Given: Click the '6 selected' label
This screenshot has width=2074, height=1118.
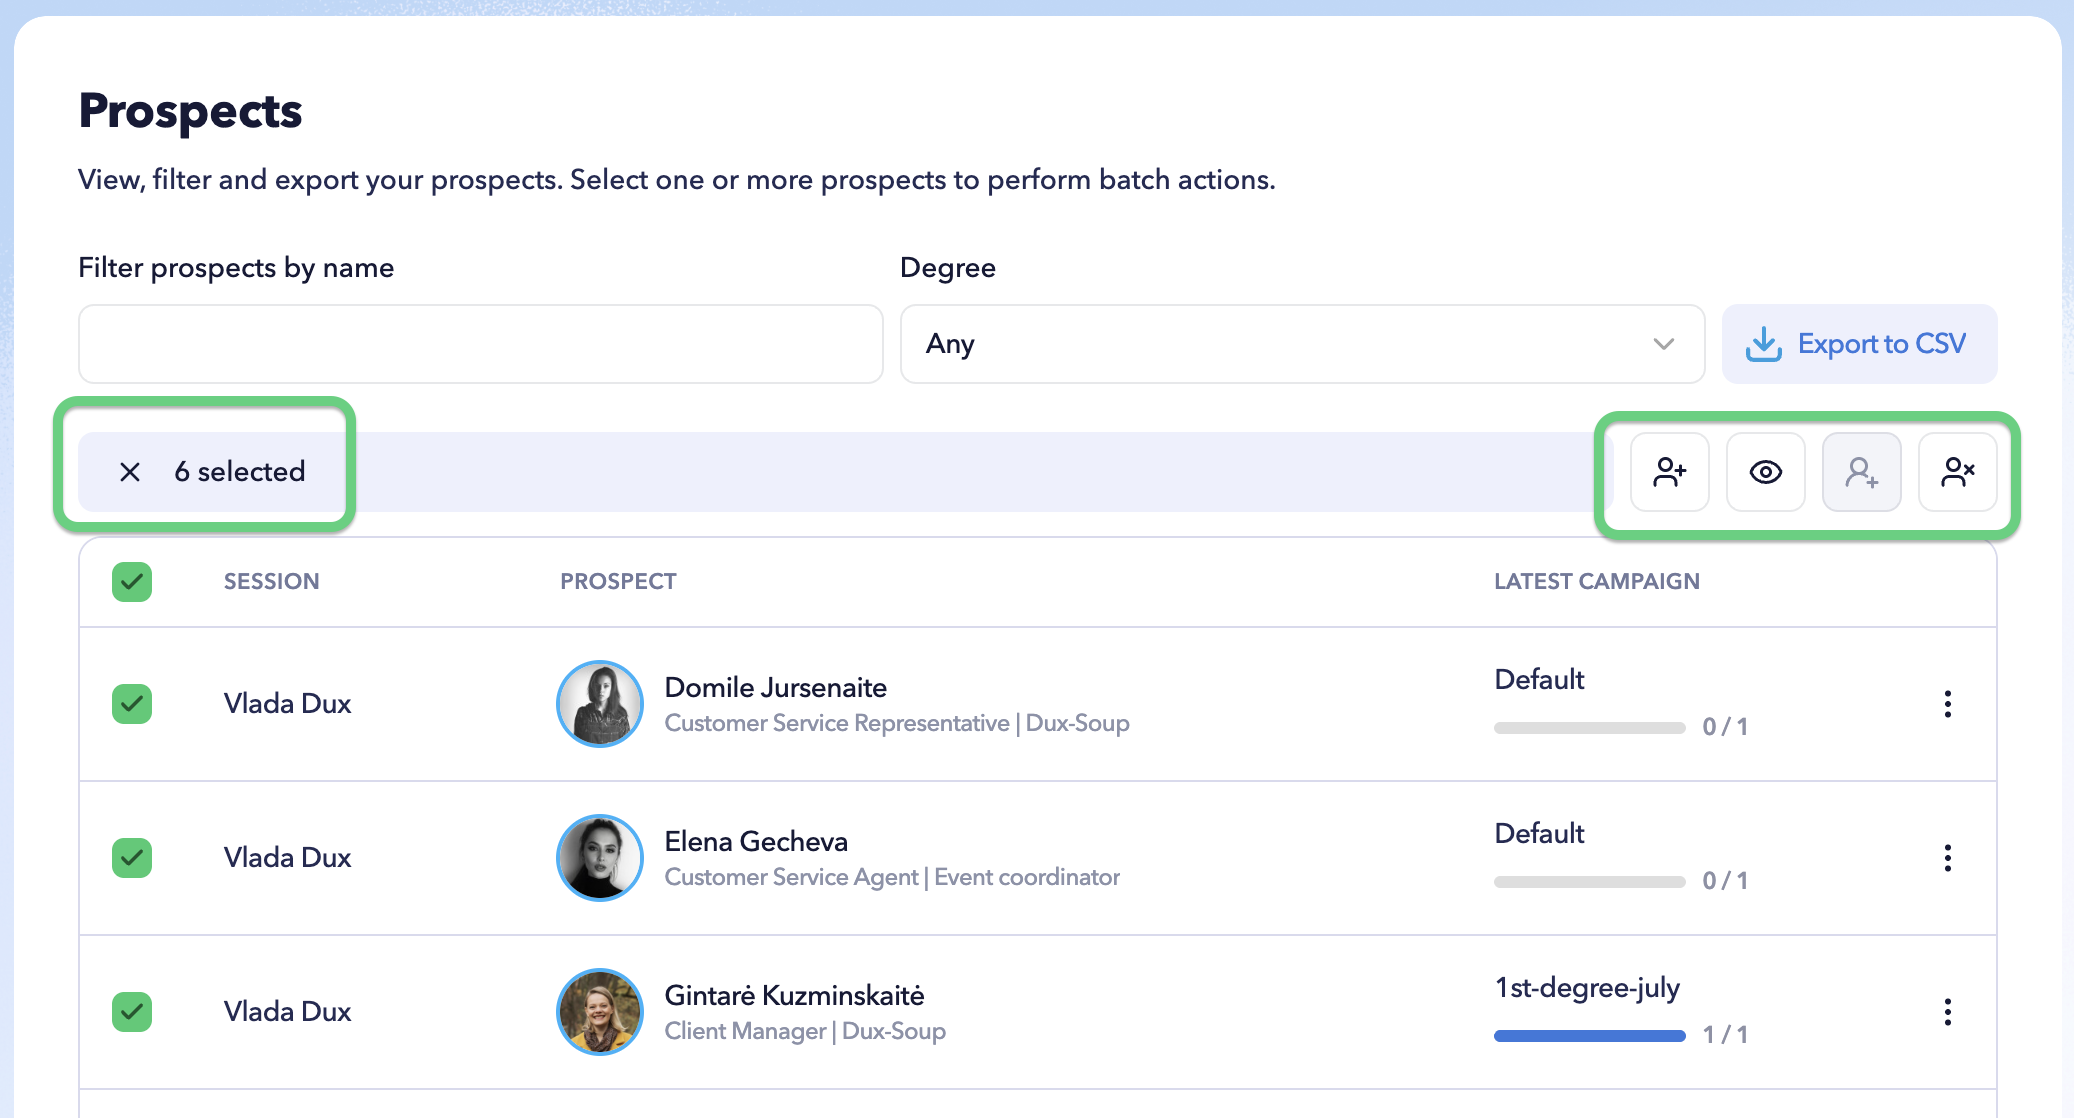Looking at the screenshot, I should 240,472.
